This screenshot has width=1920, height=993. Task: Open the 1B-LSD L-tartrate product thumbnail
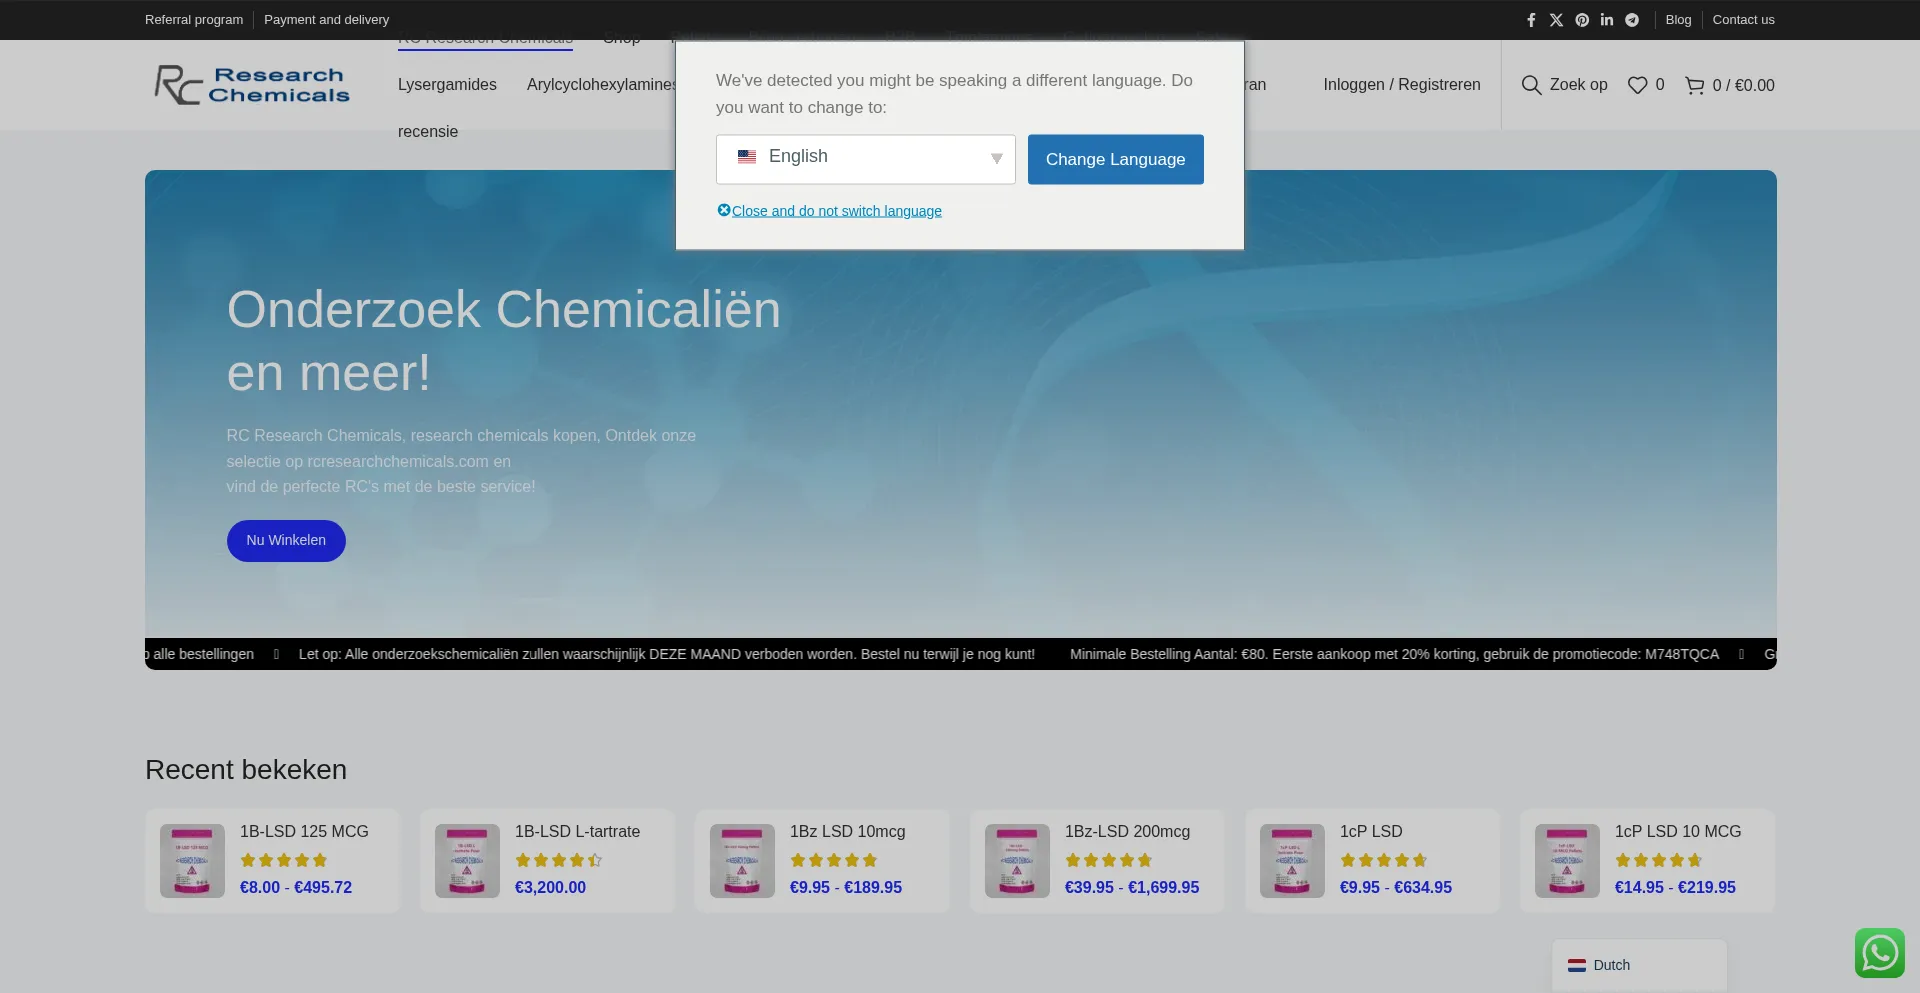(467, 861)
